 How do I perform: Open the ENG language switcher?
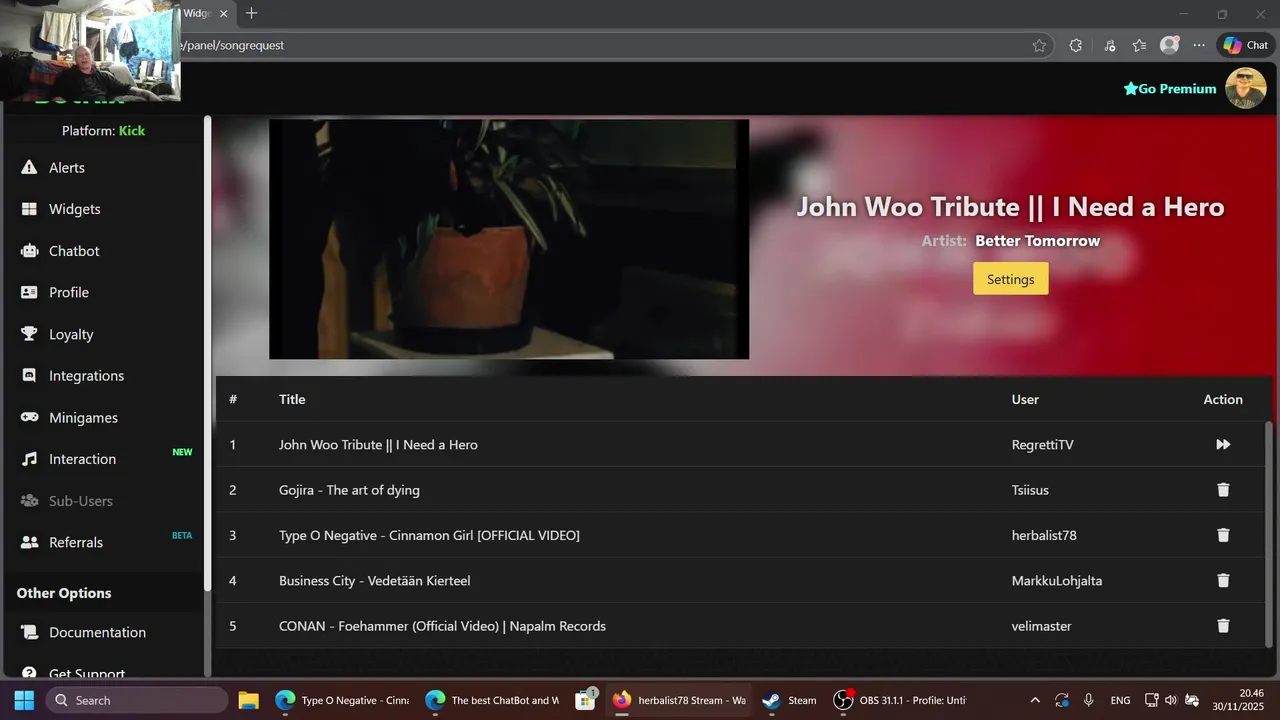(x=1120, y=700)
